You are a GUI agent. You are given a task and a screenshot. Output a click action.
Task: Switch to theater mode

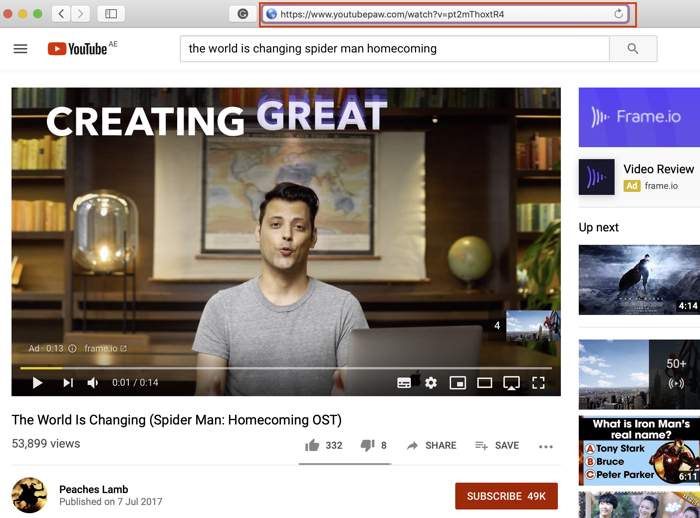tap(484, 383)
